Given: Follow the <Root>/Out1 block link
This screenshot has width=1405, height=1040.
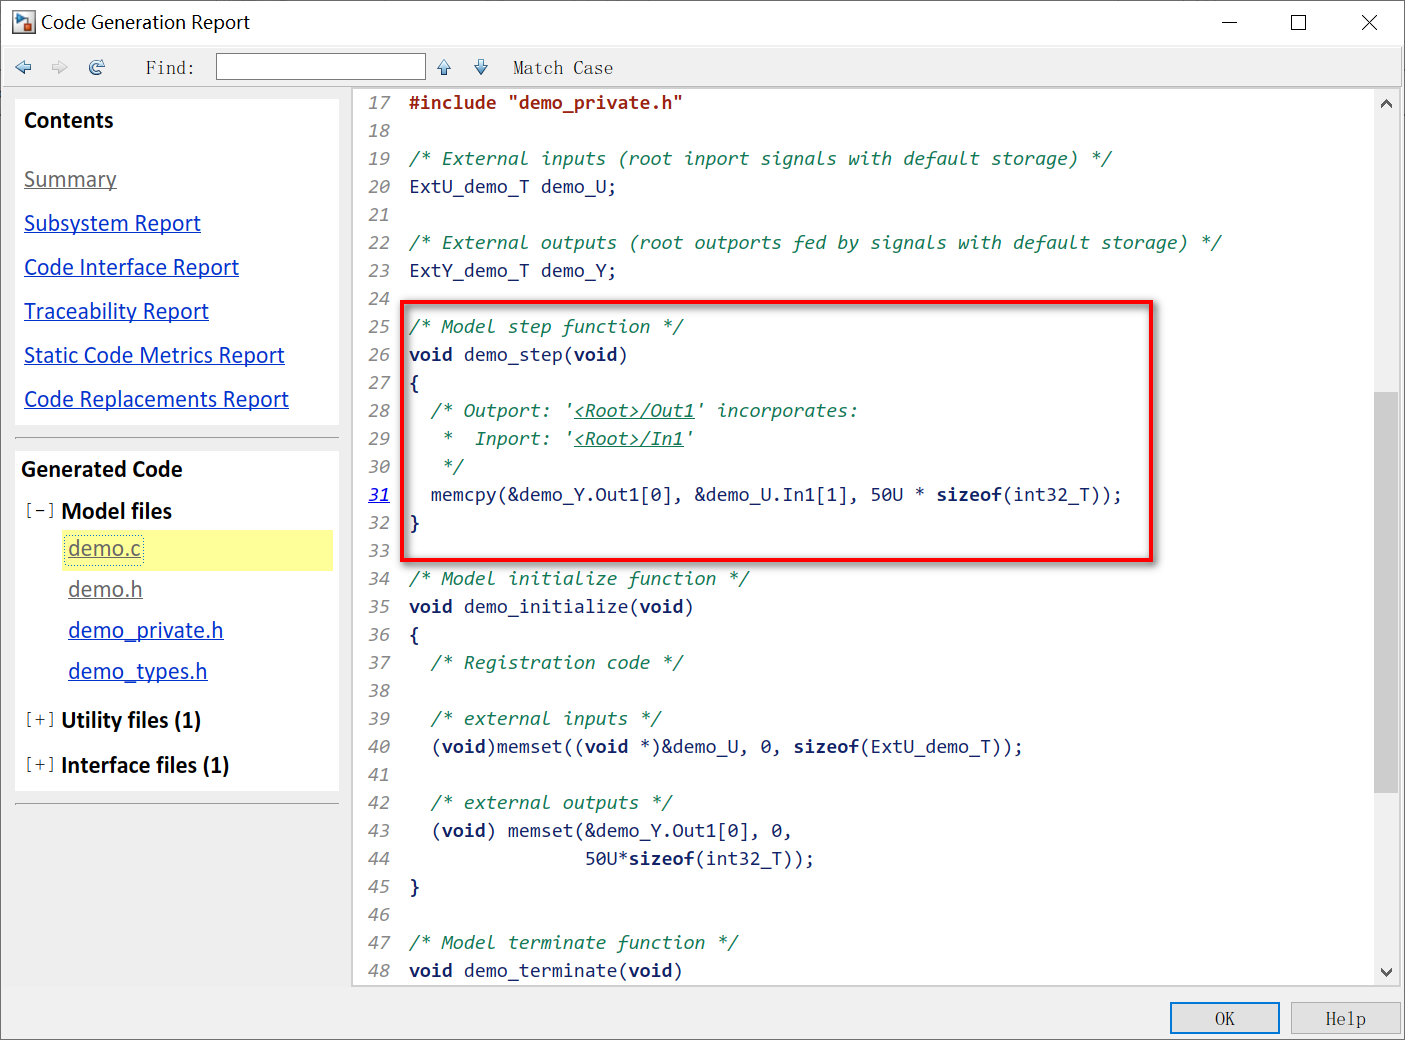Looking at the screenshot, I should pyautogui.click(x=634, y=411).
